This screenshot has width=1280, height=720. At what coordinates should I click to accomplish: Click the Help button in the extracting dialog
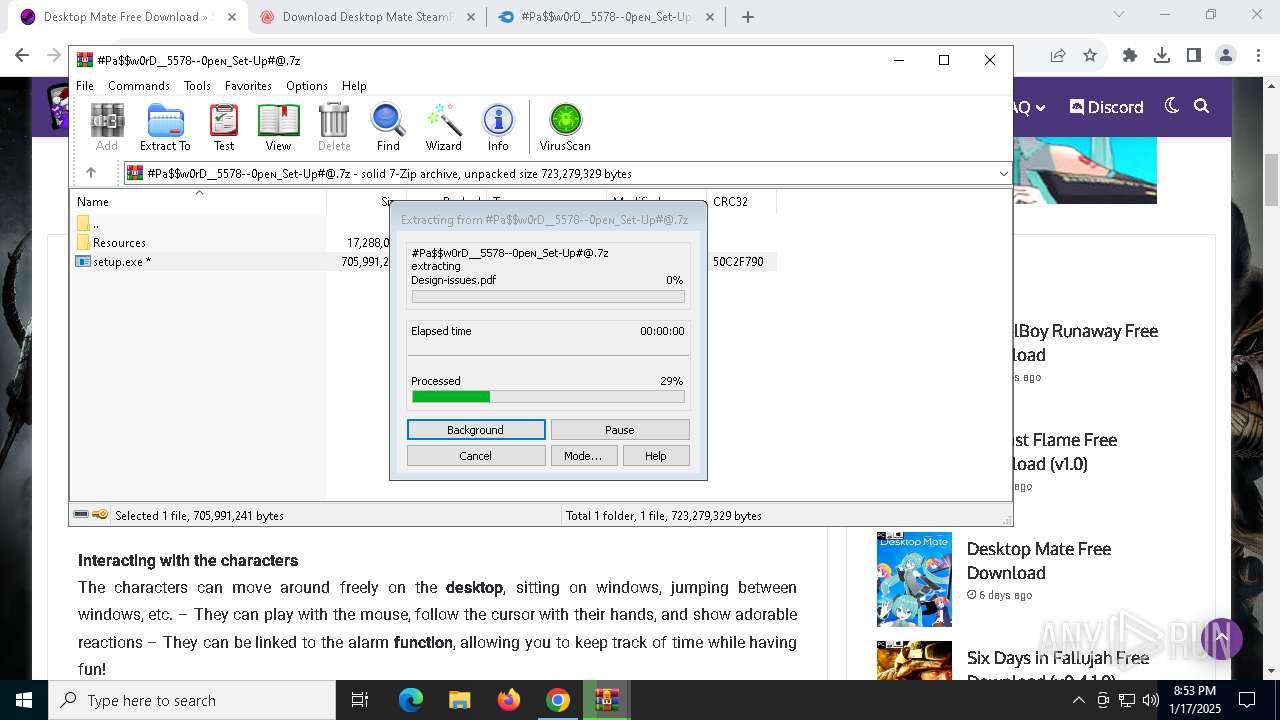pyautogui.click(x=656, y=456)
